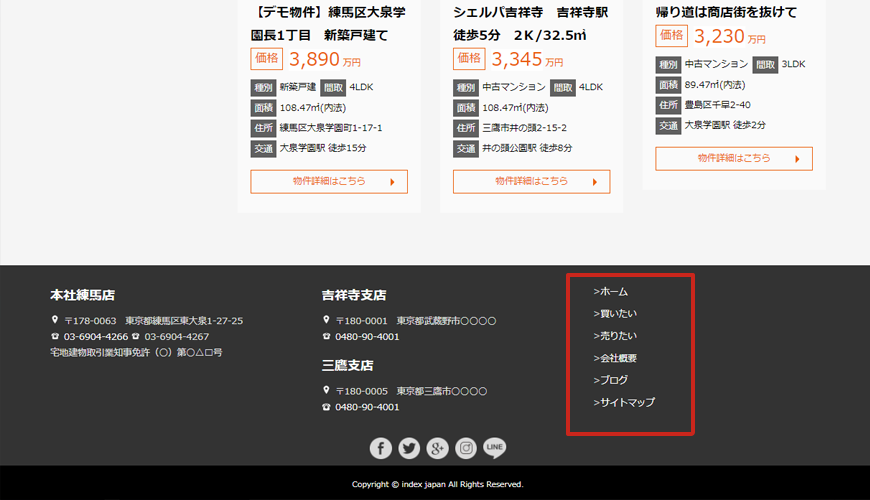
Task: Select 売りたい footer link
Action: pos(615,336)
